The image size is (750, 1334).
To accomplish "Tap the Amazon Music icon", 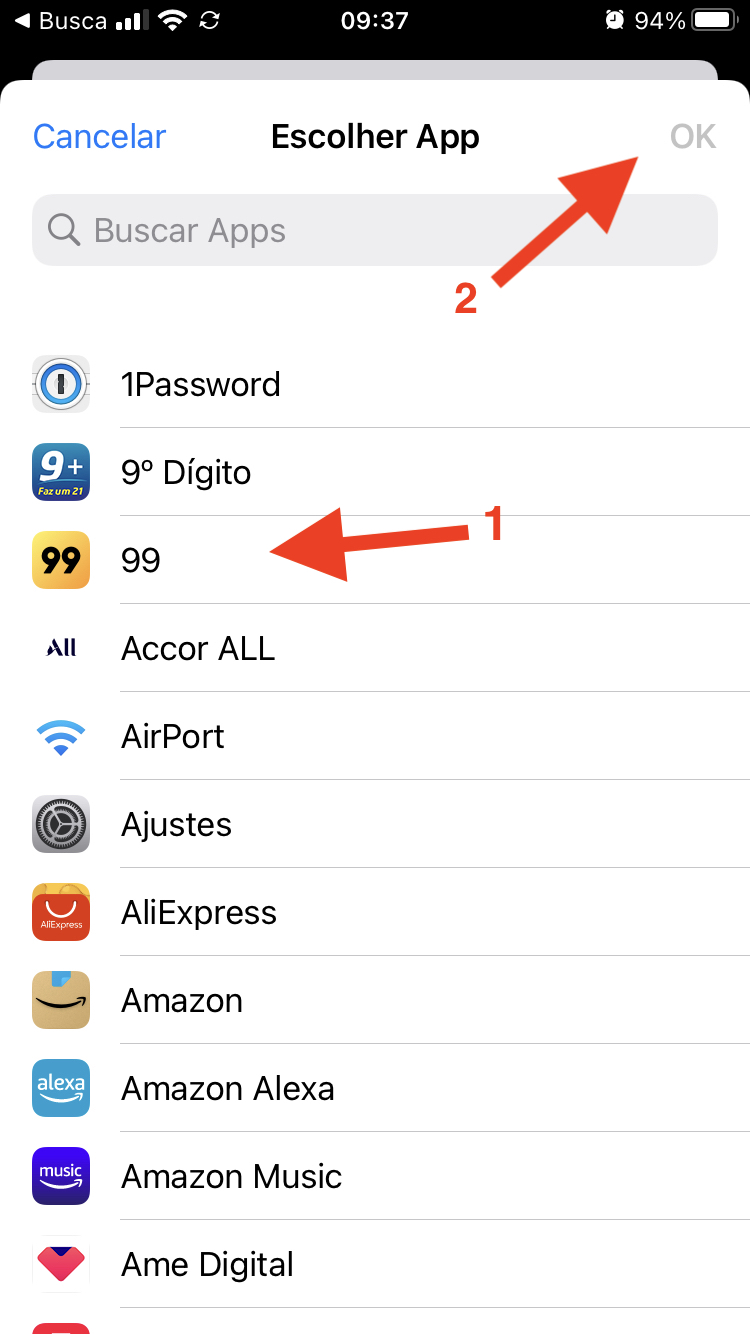I will pyautogui.click(x=61, y=1176).
